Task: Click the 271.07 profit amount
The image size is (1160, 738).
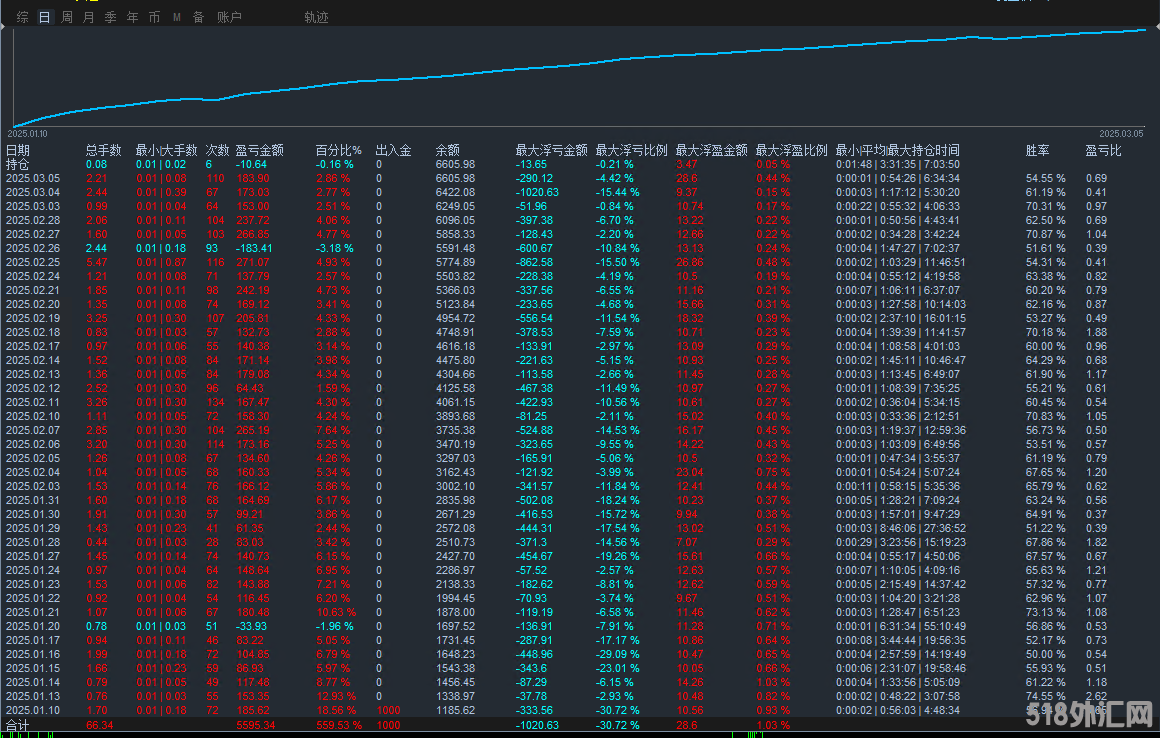Action: [x=253, y=263]
